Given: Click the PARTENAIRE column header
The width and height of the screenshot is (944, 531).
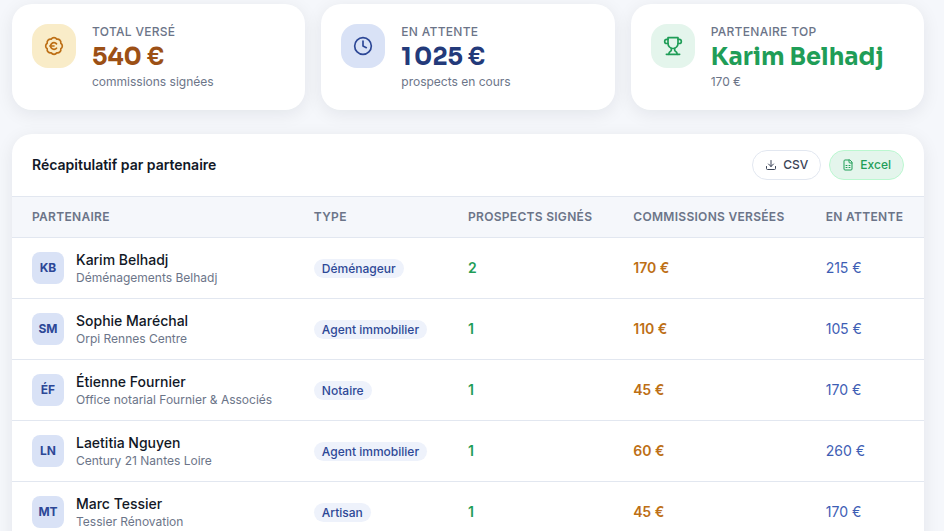Looking at the screenshot, I should click(71, 217).
